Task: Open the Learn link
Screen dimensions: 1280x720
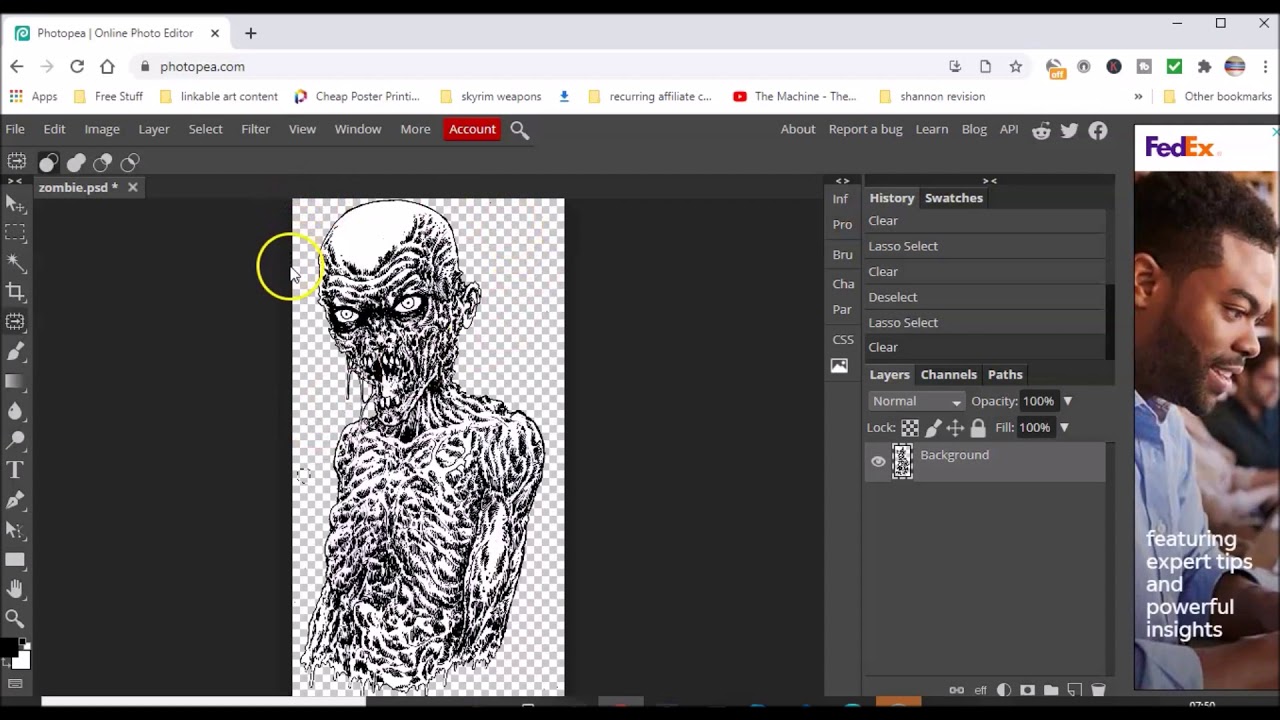Action: pyautogui.click(x=931, y=129)
